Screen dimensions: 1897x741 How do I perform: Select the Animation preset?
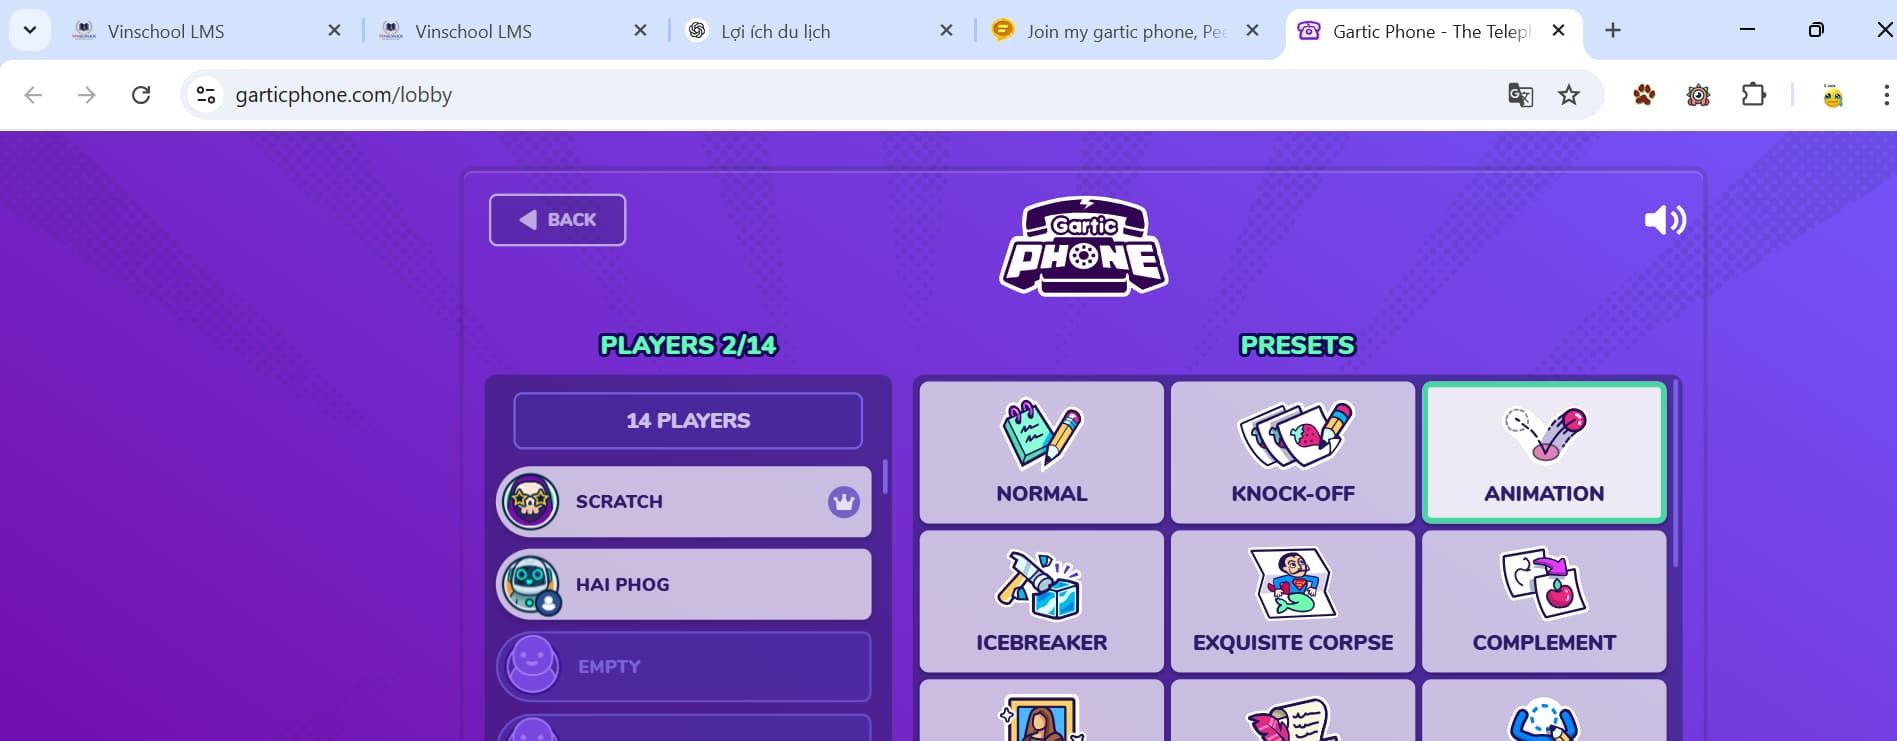click(1544, 452)
